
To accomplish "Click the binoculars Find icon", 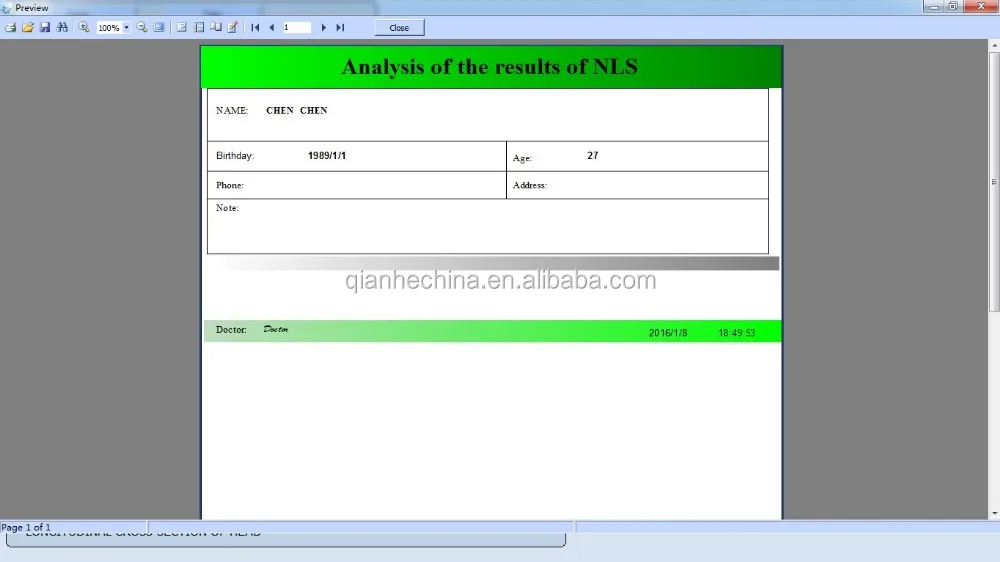I will (x=62, y=27).
